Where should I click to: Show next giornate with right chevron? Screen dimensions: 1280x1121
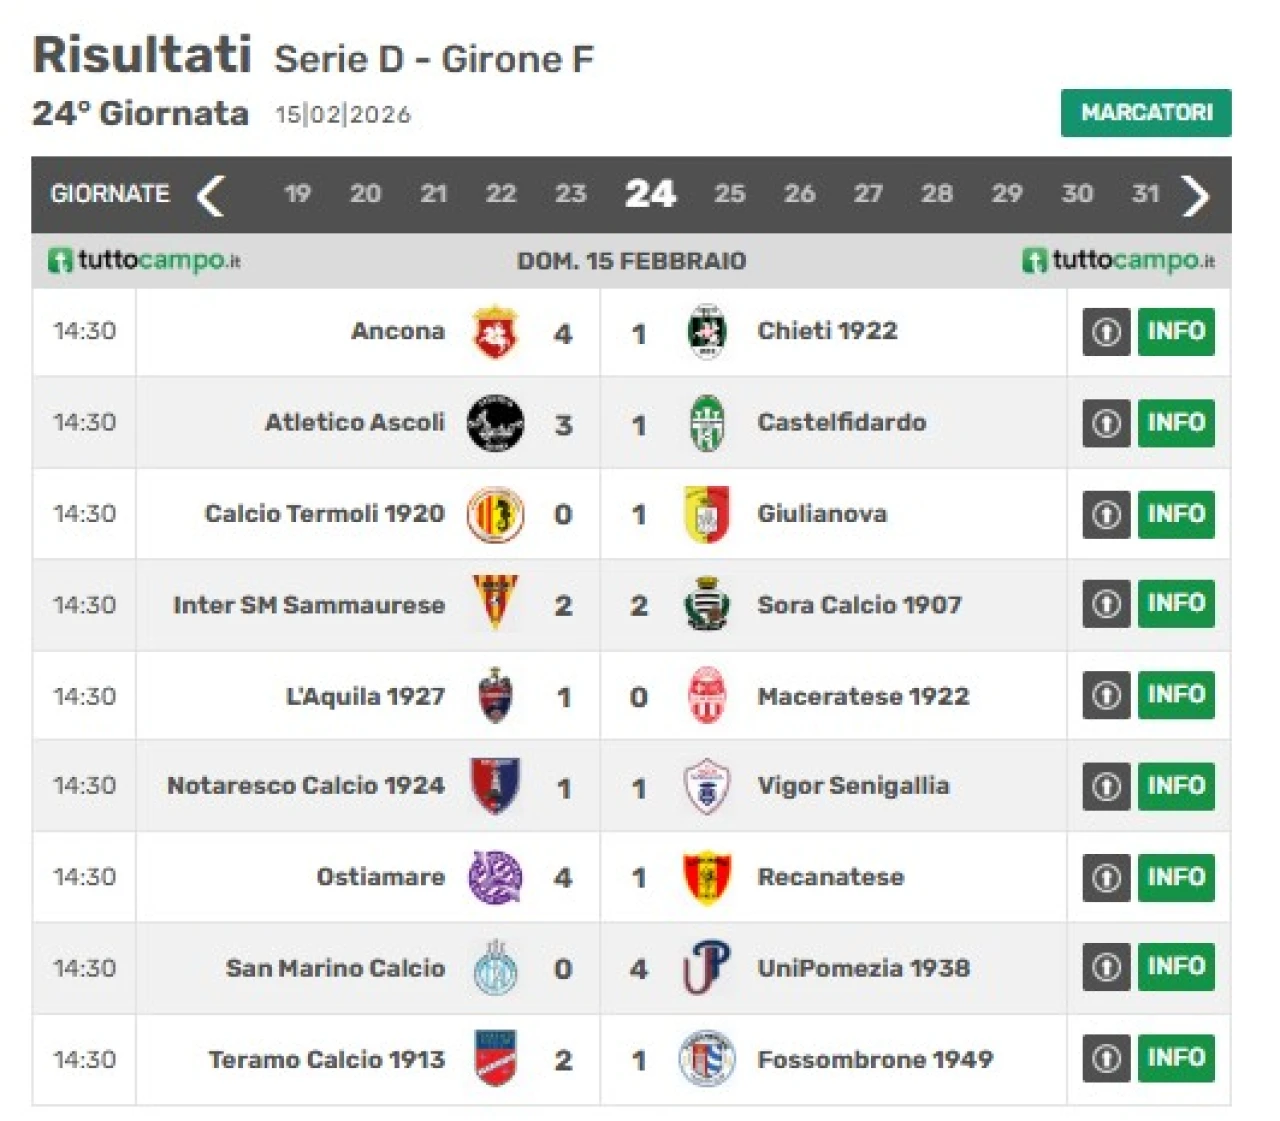[x=1195, y=195]
